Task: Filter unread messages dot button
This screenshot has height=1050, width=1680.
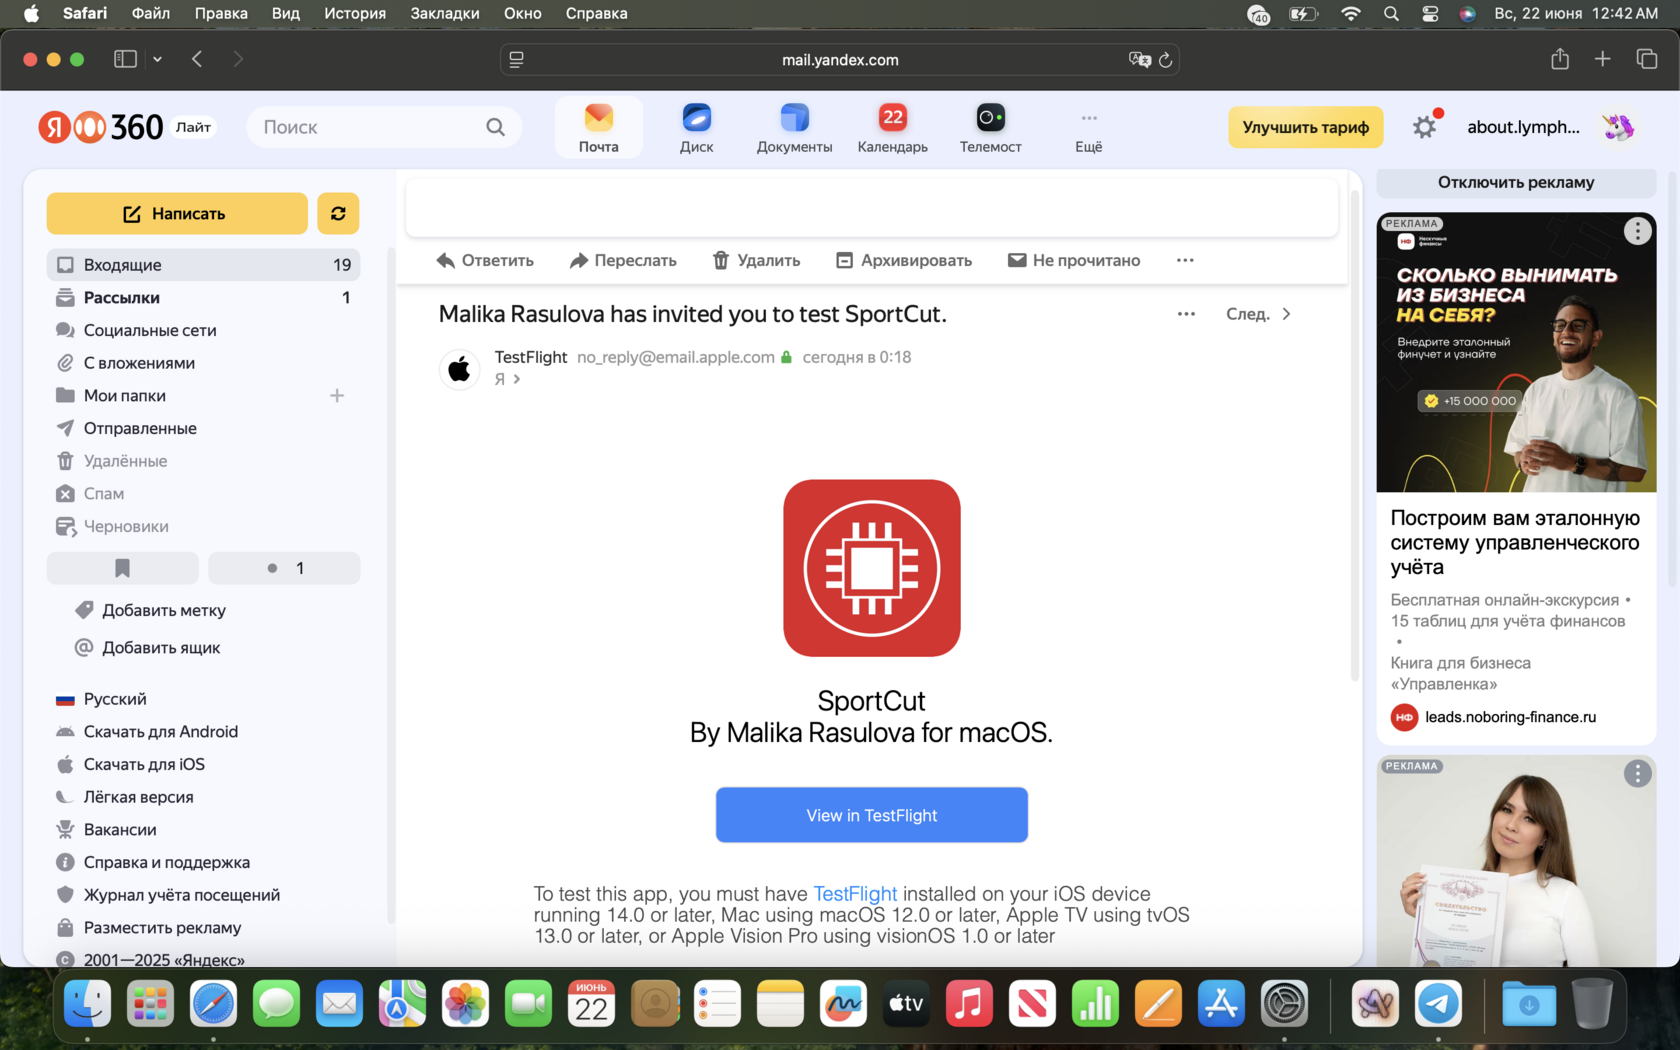Action: [x=284, y=568]
